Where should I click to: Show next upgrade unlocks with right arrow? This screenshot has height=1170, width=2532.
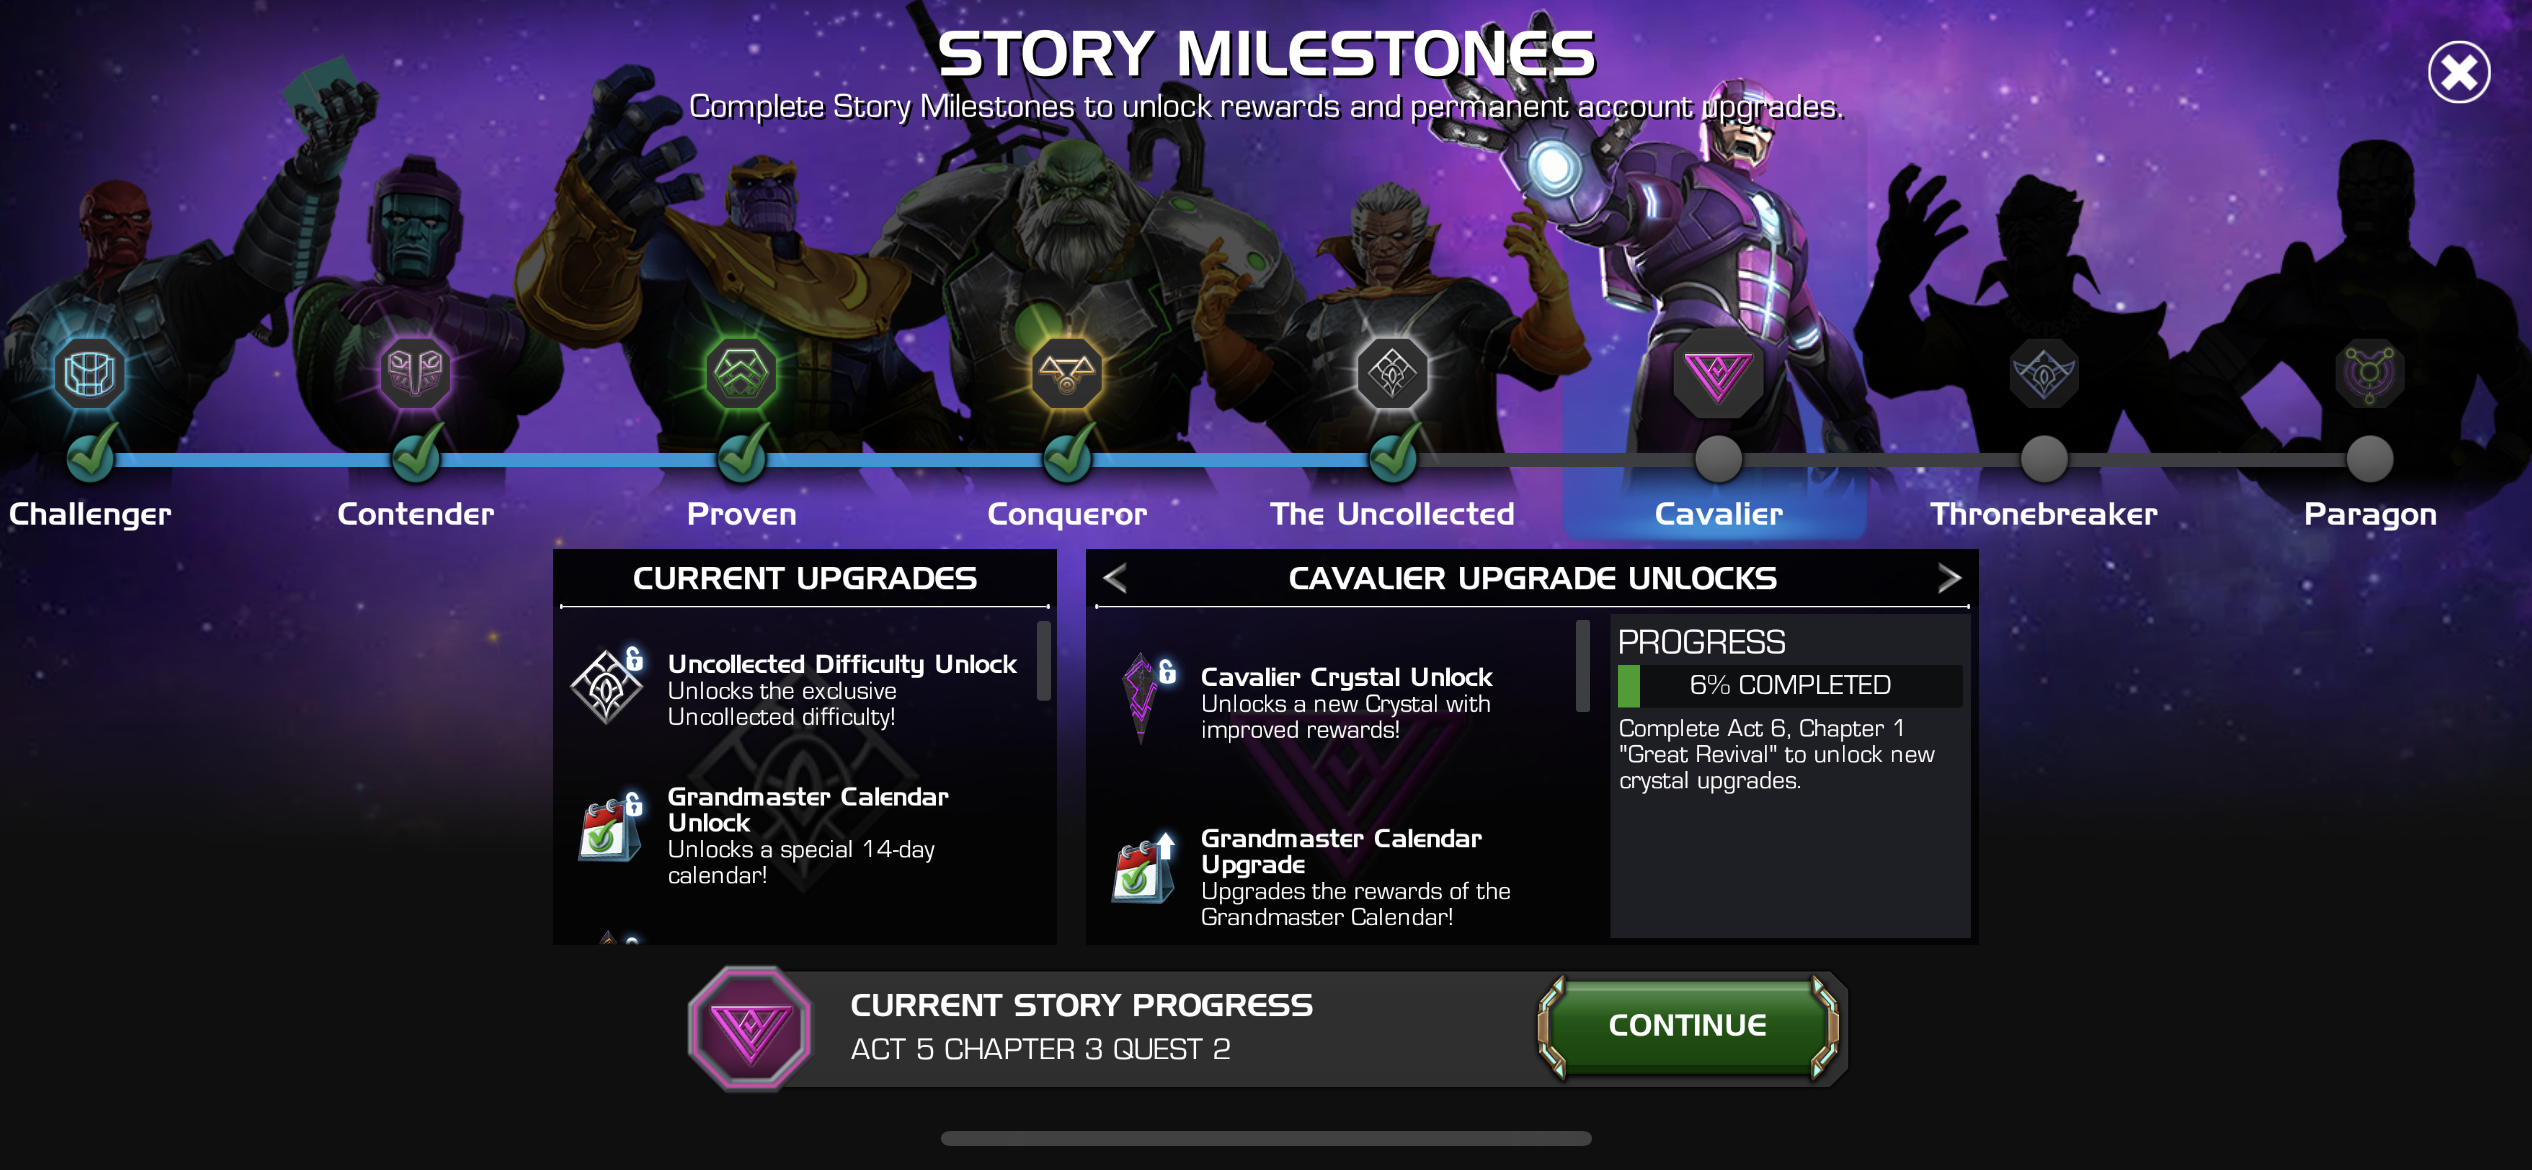1949,578
